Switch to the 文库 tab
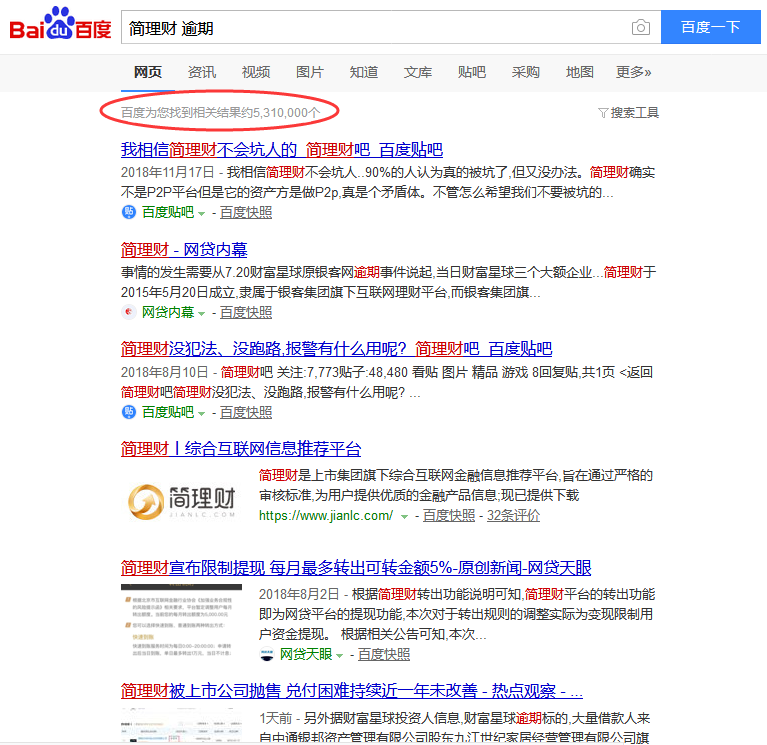Viewport: 767px width, 745px height. (x=417, y=72)
